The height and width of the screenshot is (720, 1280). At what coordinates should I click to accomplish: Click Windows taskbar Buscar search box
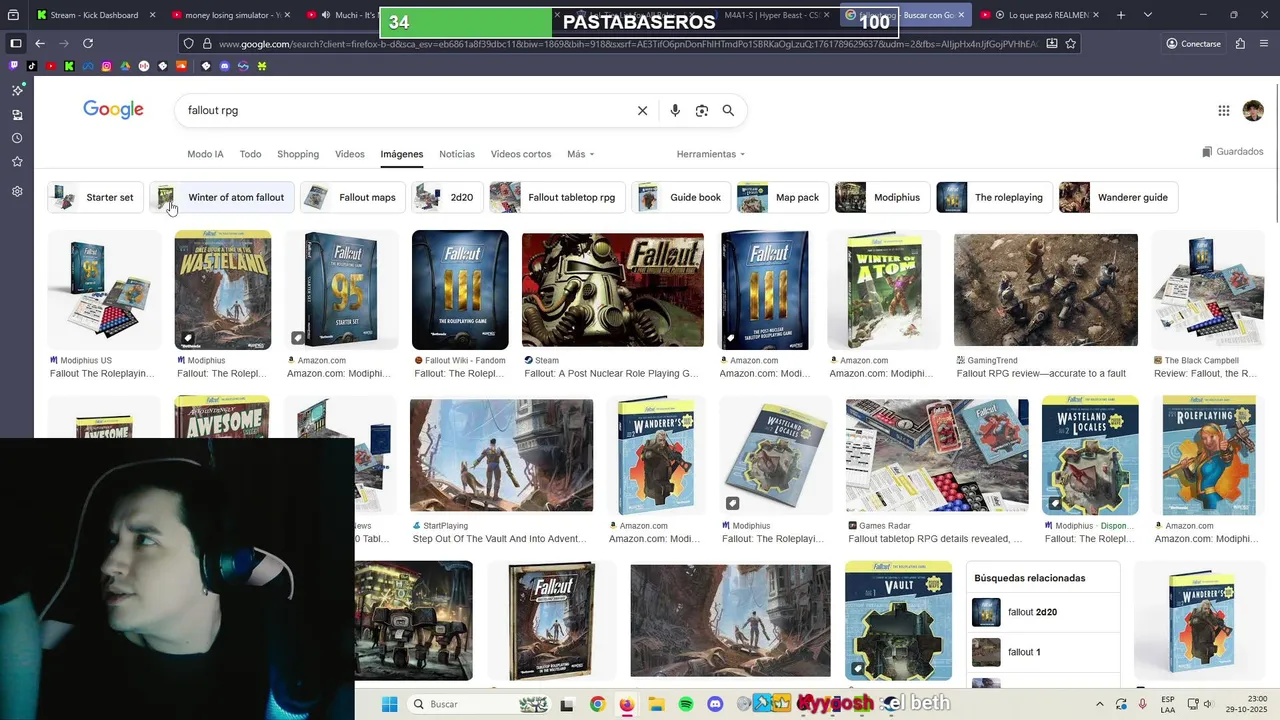pyautogui.click(x=478, y=704)
